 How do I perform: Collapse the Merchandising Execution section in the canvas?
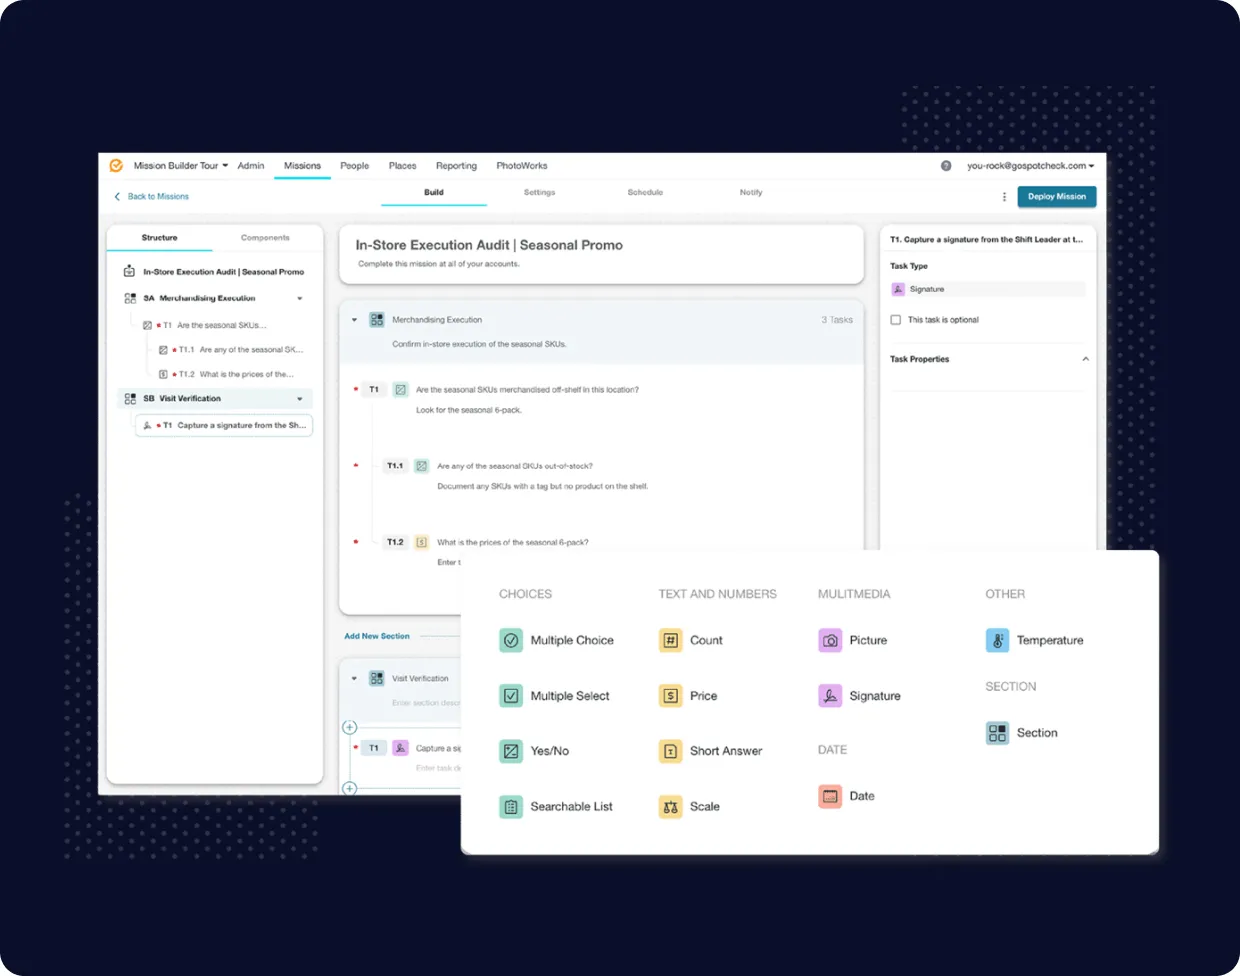point(355,320)
